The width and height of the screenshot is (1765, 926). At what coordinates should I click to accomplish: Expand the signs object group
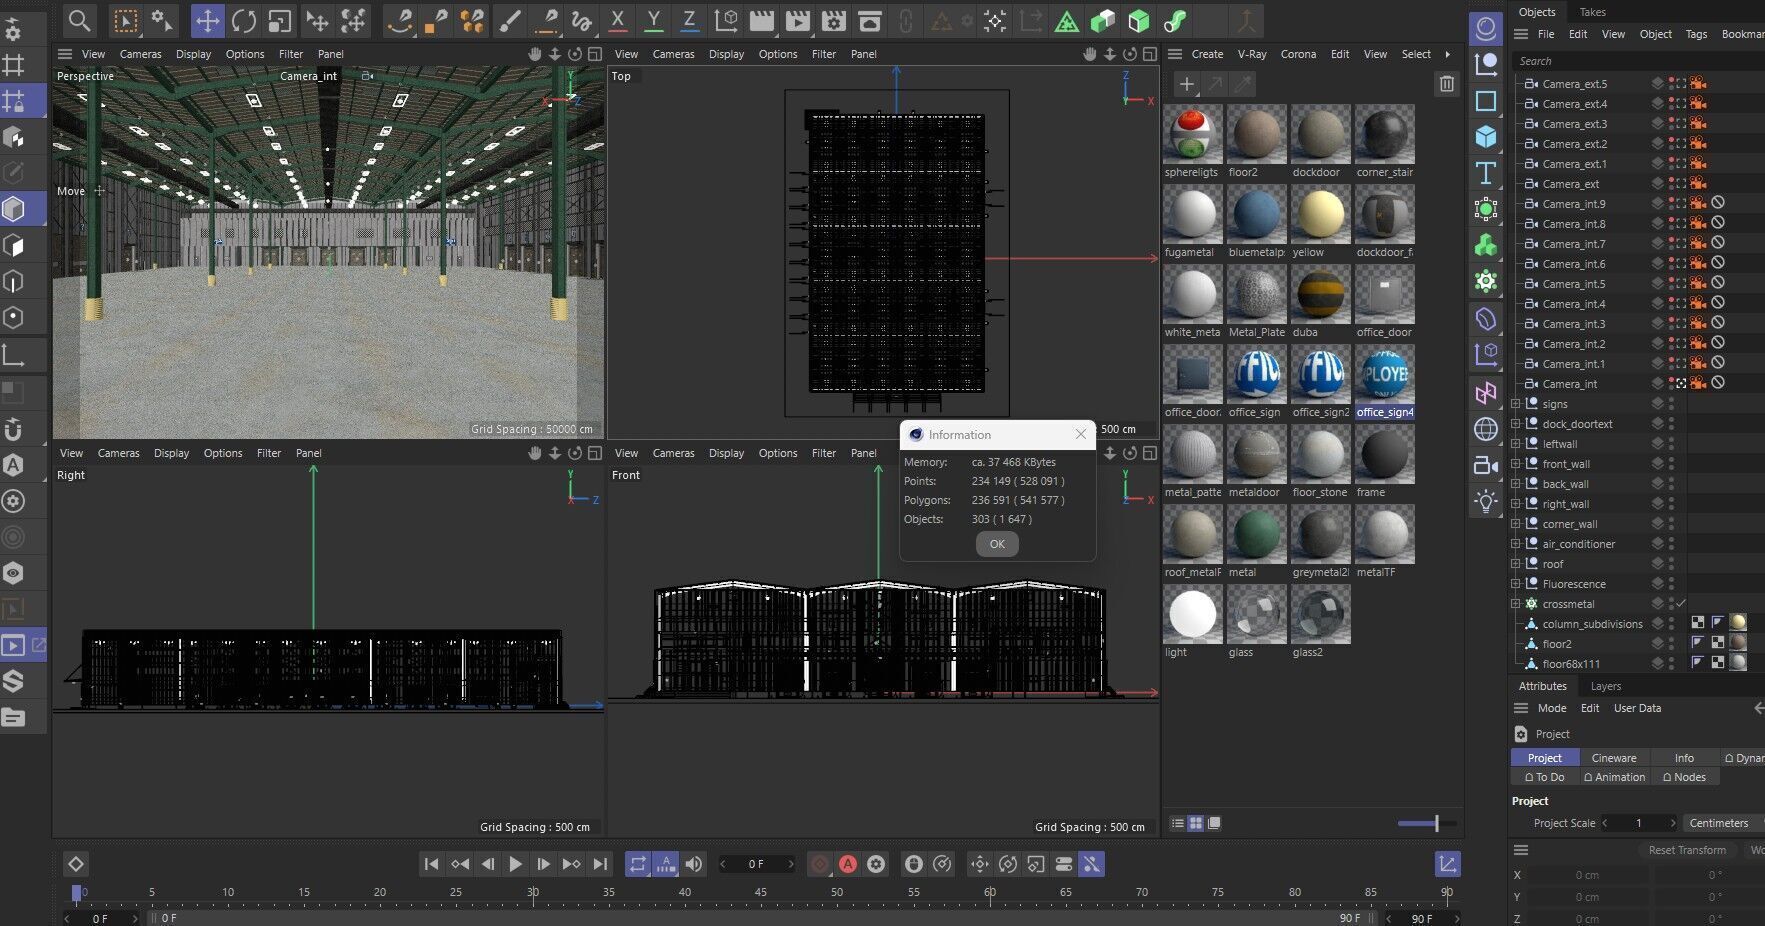click(x=1516, y=404)
